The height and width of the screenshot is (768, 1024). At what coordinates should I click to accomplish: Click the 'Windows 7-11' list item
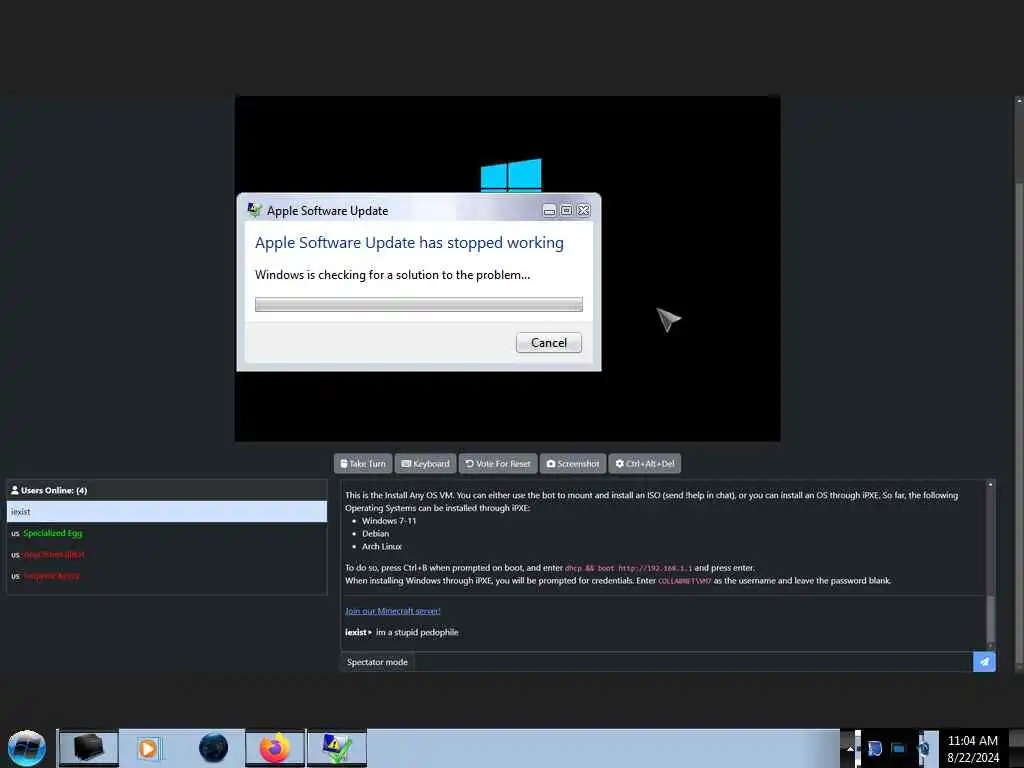point(389,521)
